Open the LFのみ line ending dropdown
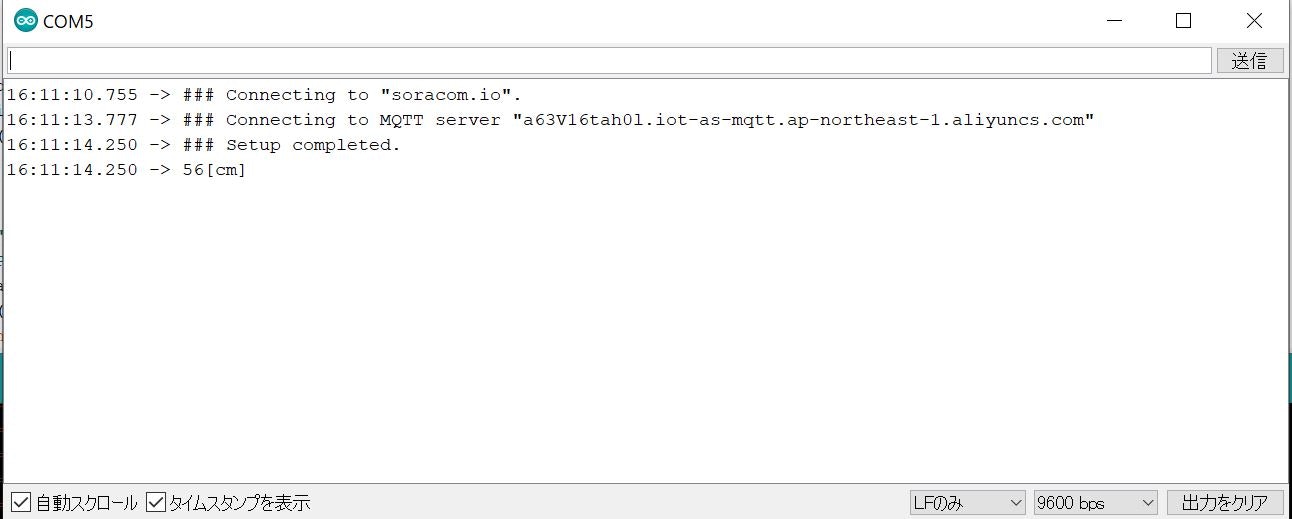This screenshot has width=1292, height=519. point(968,502)
